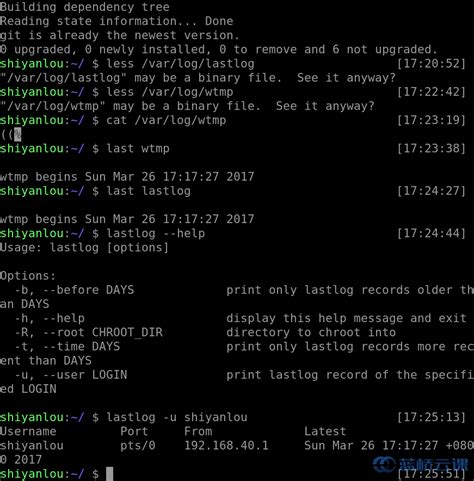The width and height of the screenshot is (474, 481).
Task: Click the IP address 192.168.40.1
Action: (226, 446)
